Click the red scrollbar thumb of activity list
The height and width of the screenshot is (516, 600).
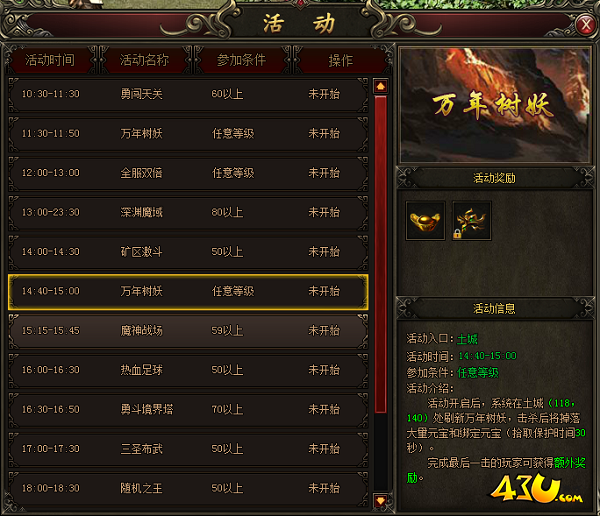click(380, 254)
